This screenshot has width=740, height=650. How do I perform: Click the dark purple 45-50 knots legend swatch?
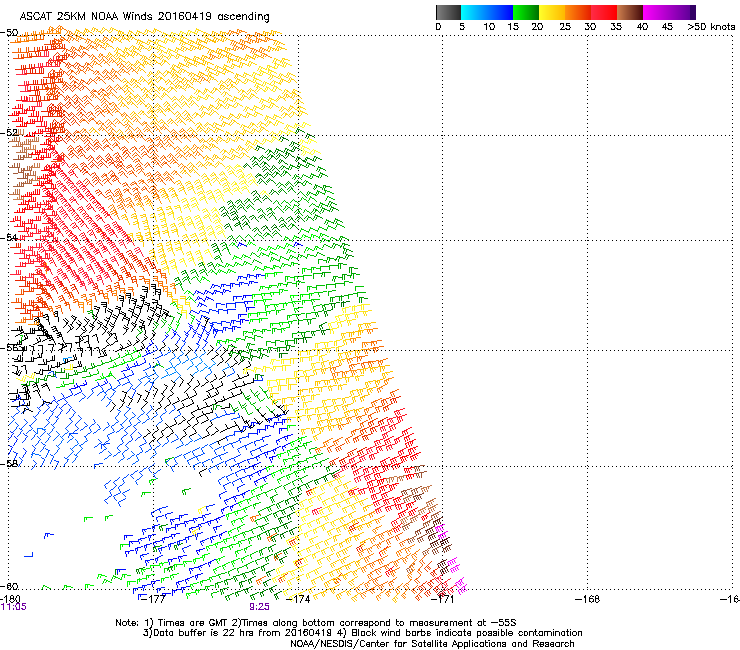(682, 12)
